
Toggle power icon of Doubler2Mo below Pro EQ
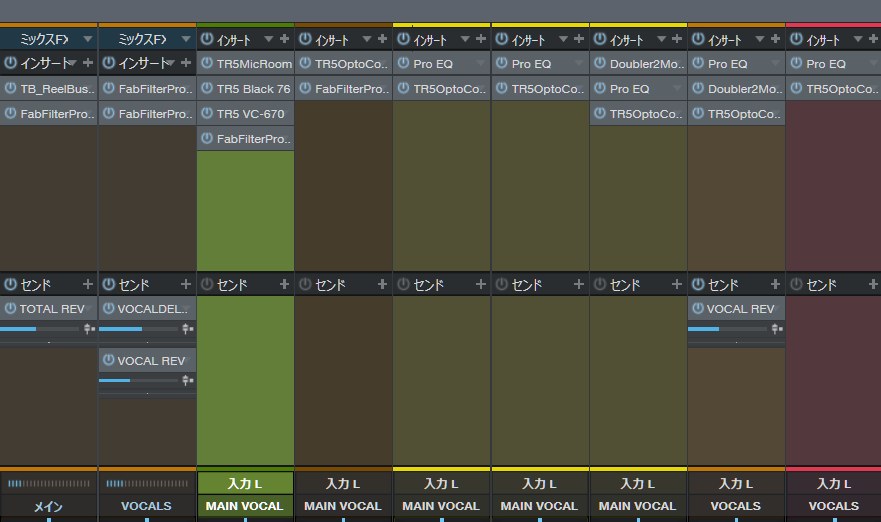click(x=698, y=88)
